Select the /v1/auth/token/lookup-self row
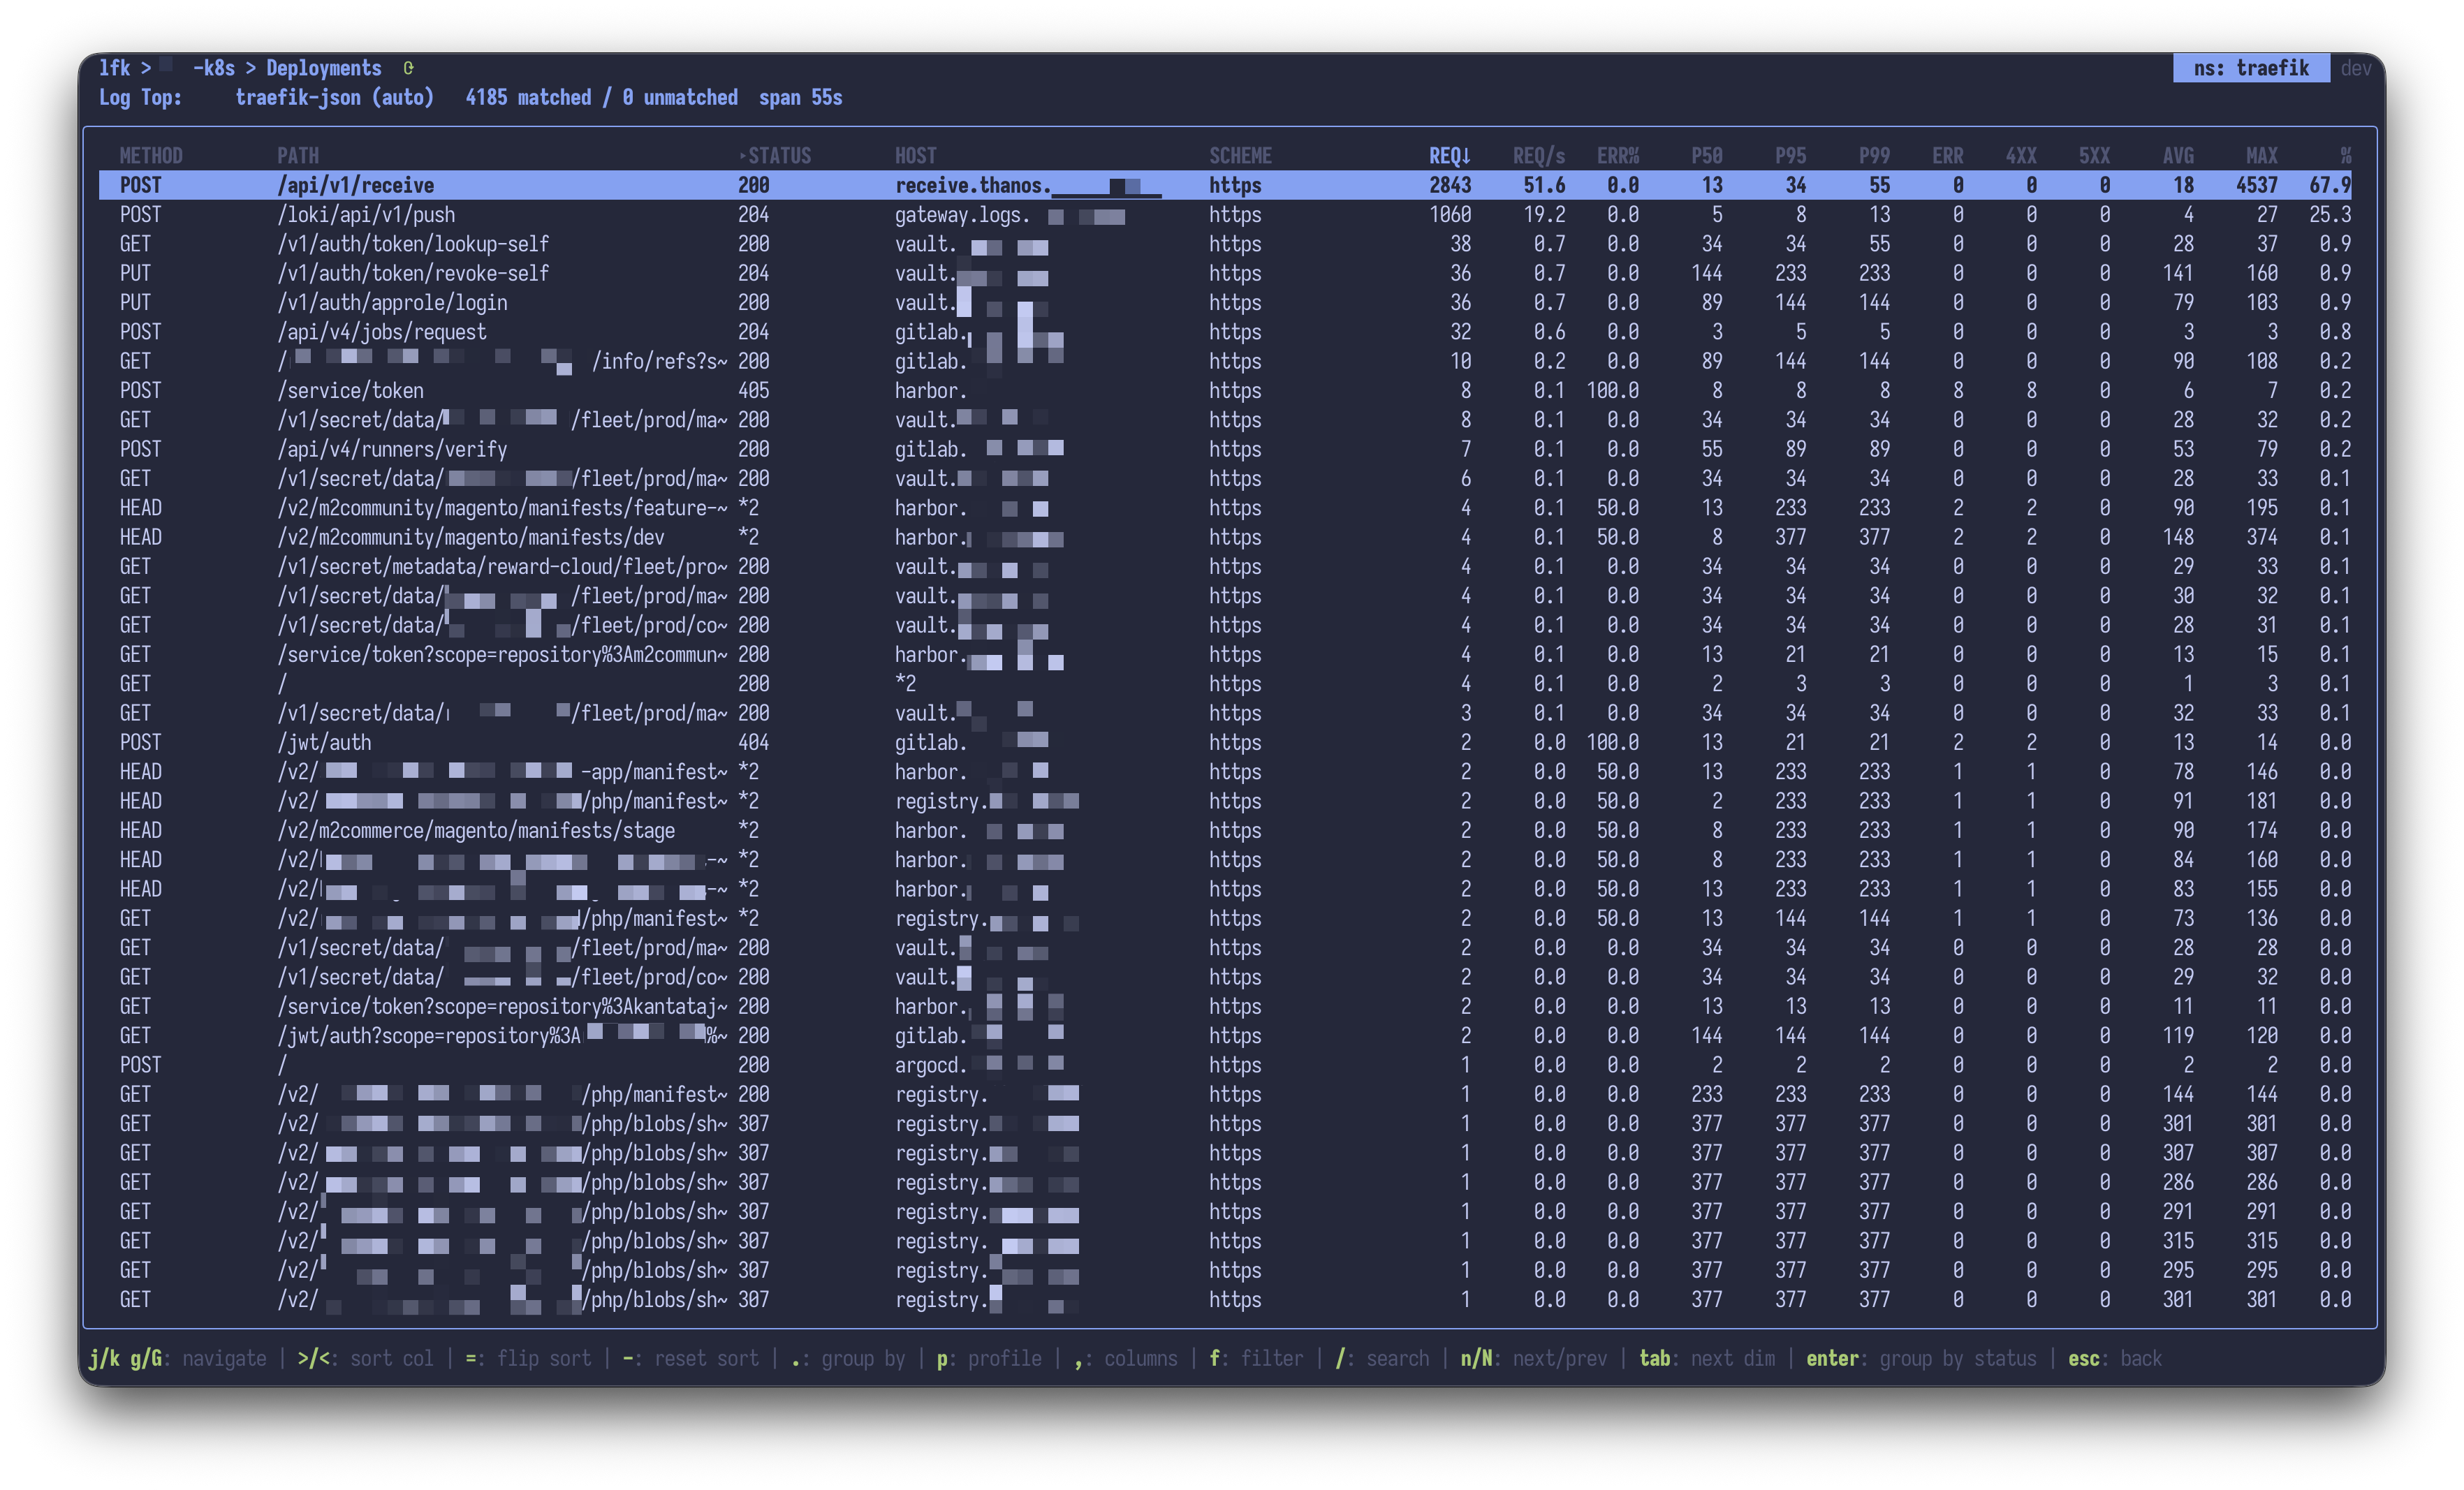The image size is (2464, 1490). point(1225,244)
